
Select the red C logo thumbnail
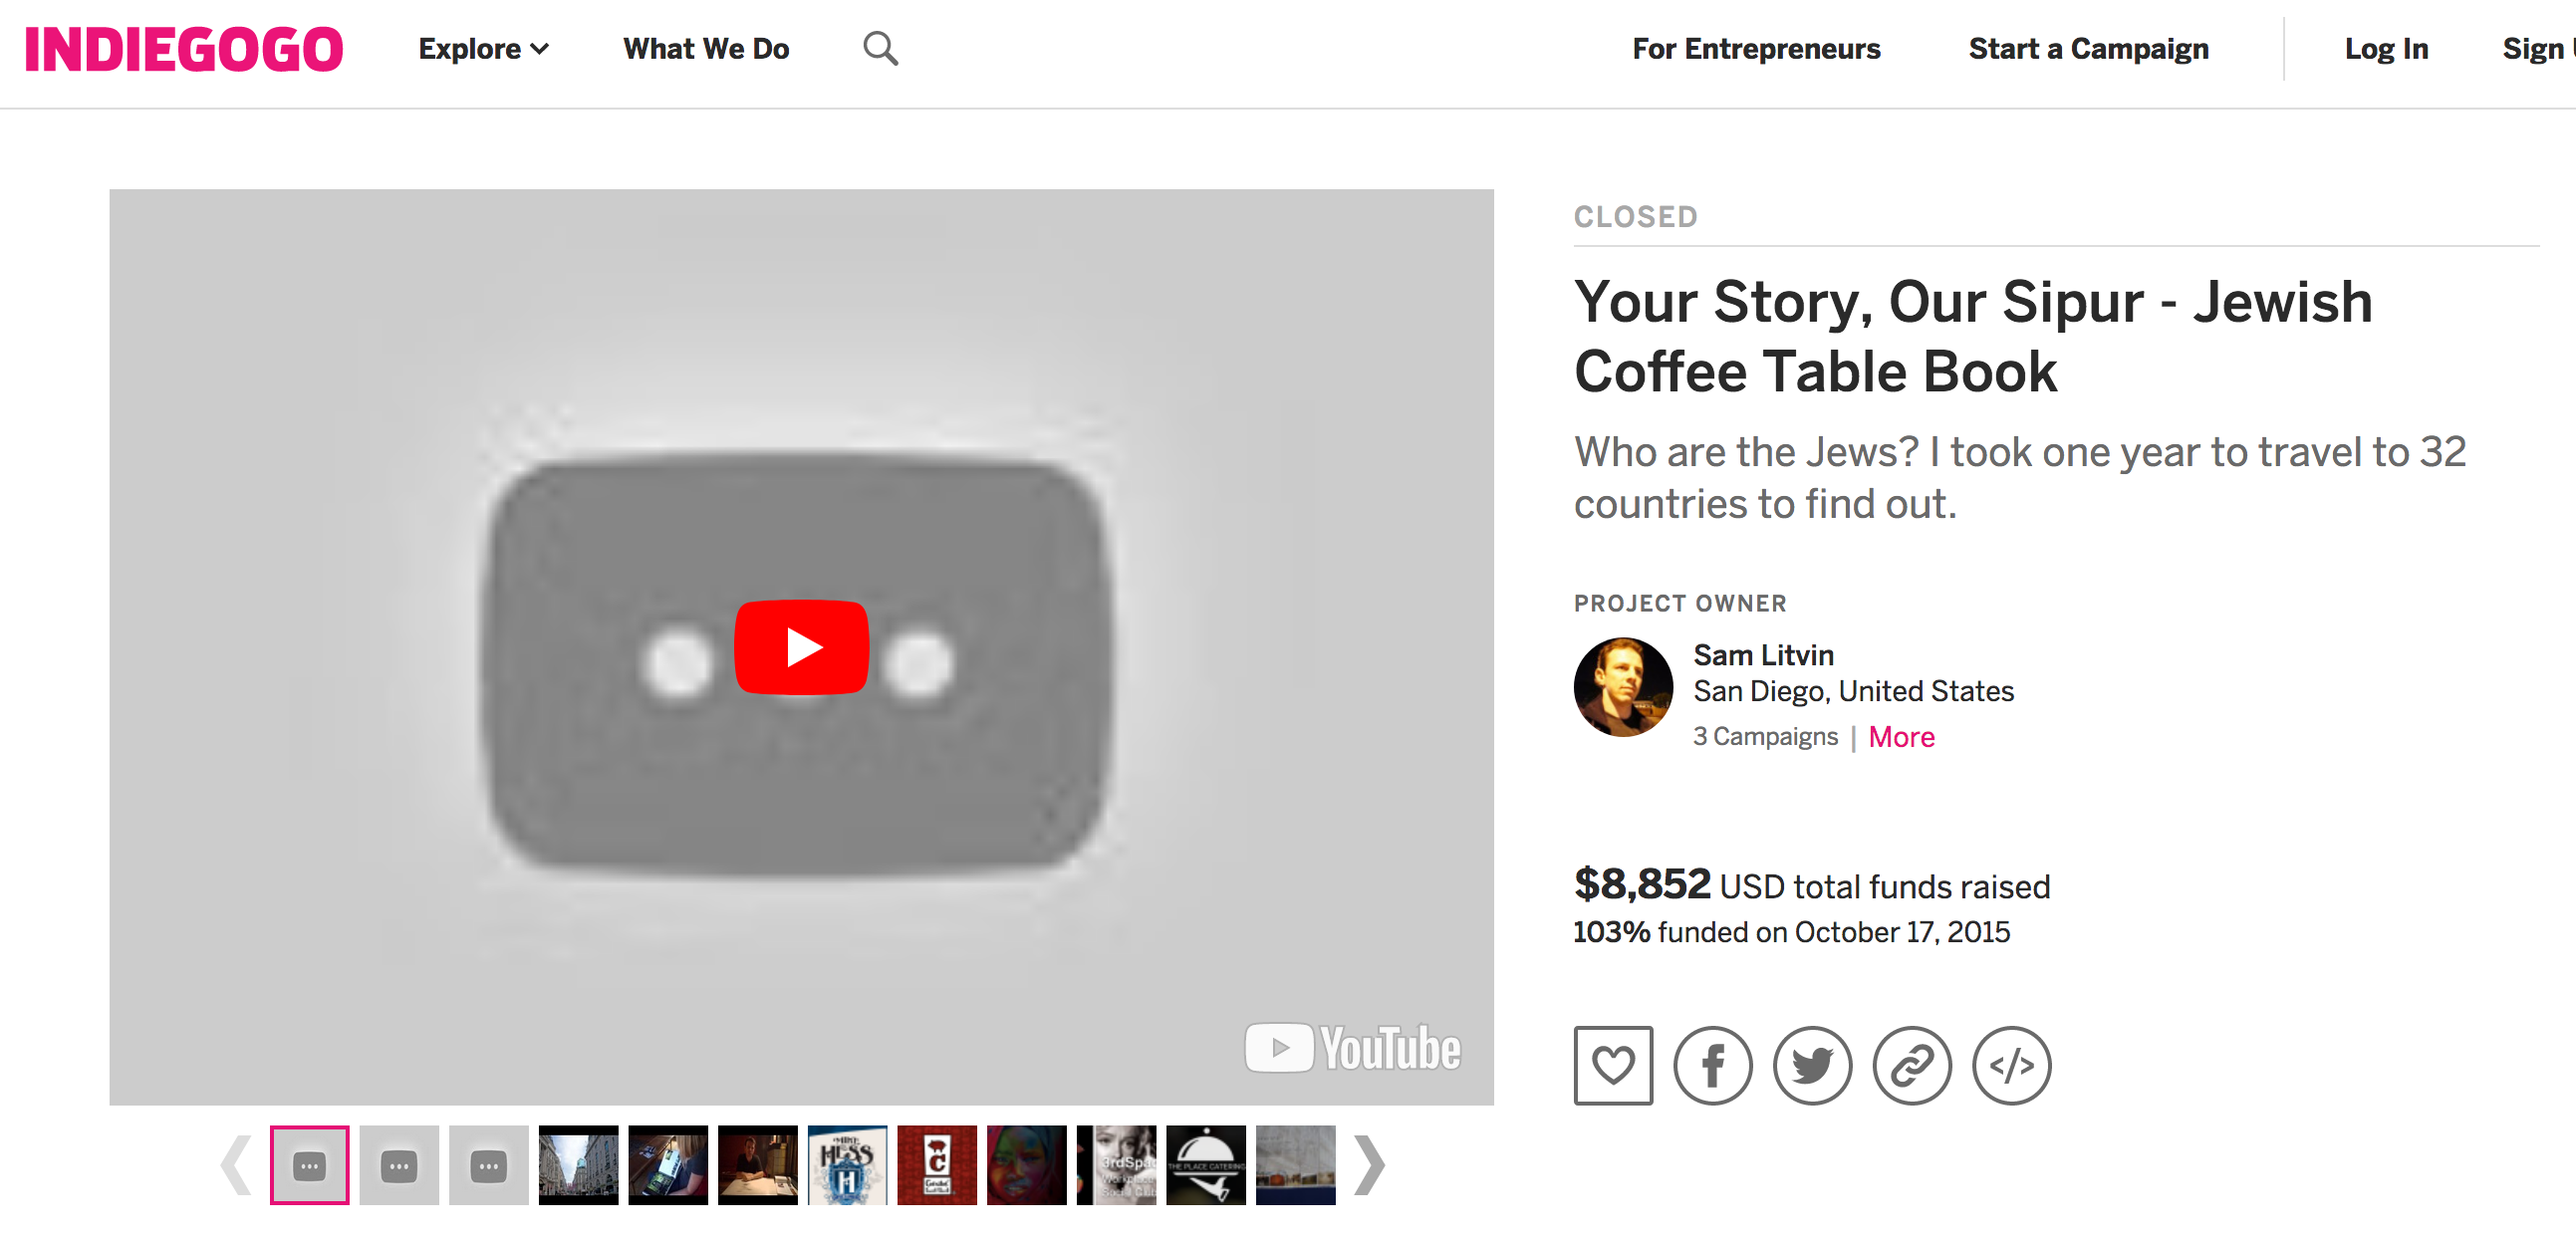(x=936, y=1165)
